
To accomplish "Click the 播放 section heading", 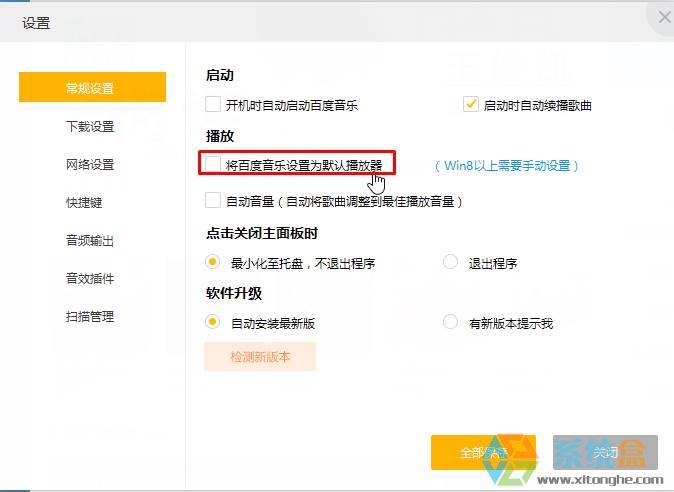I will tap(220, 136).
